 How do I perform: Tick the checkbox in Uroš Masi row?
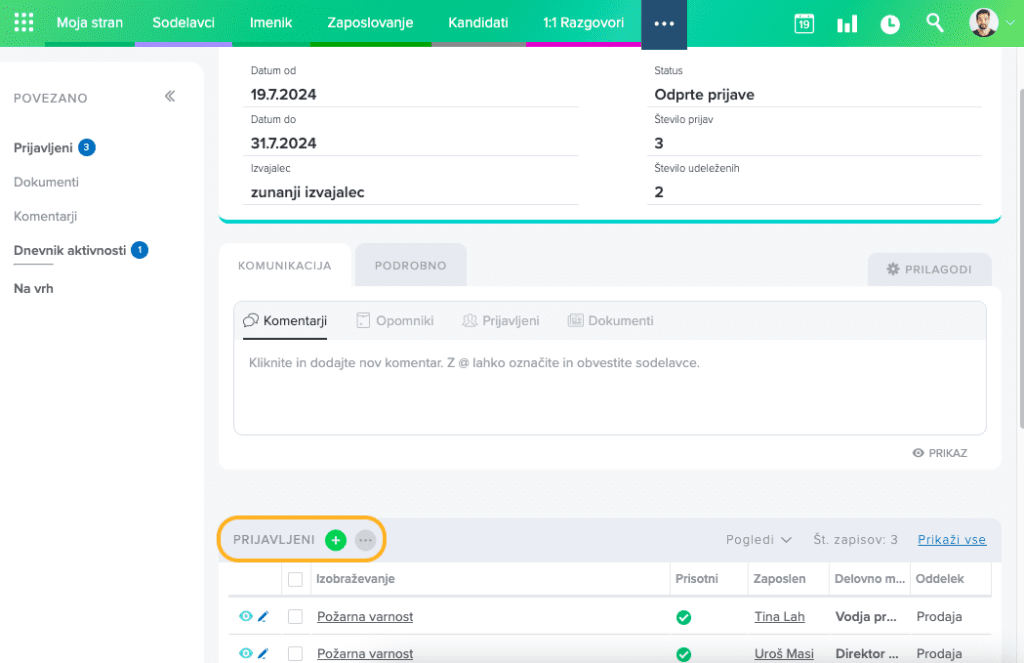click(x=295, y=654)
